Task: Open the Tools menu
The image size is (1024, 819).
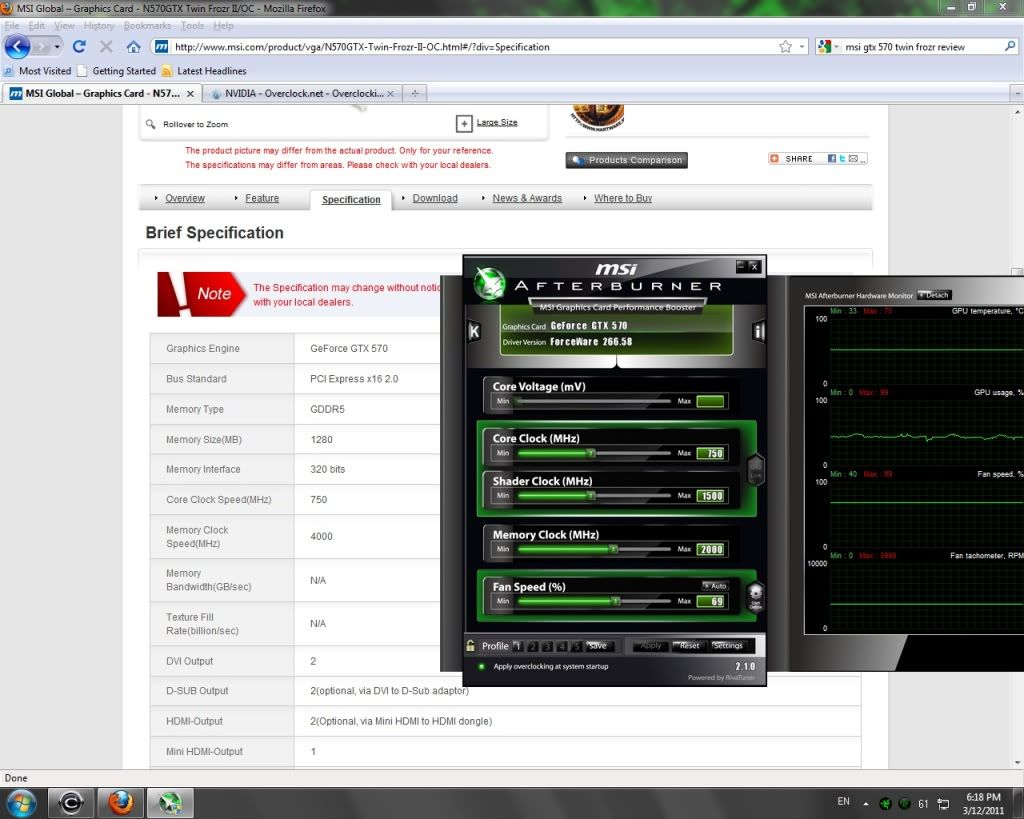Action: point(192,25)
